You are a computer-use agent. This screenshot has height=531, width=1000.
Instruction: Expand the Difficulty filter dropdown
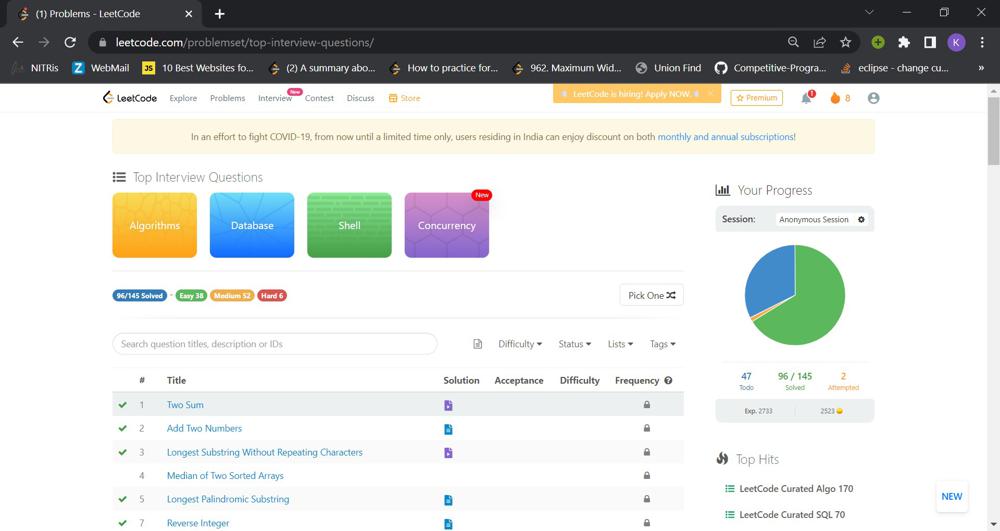(520, 344)
